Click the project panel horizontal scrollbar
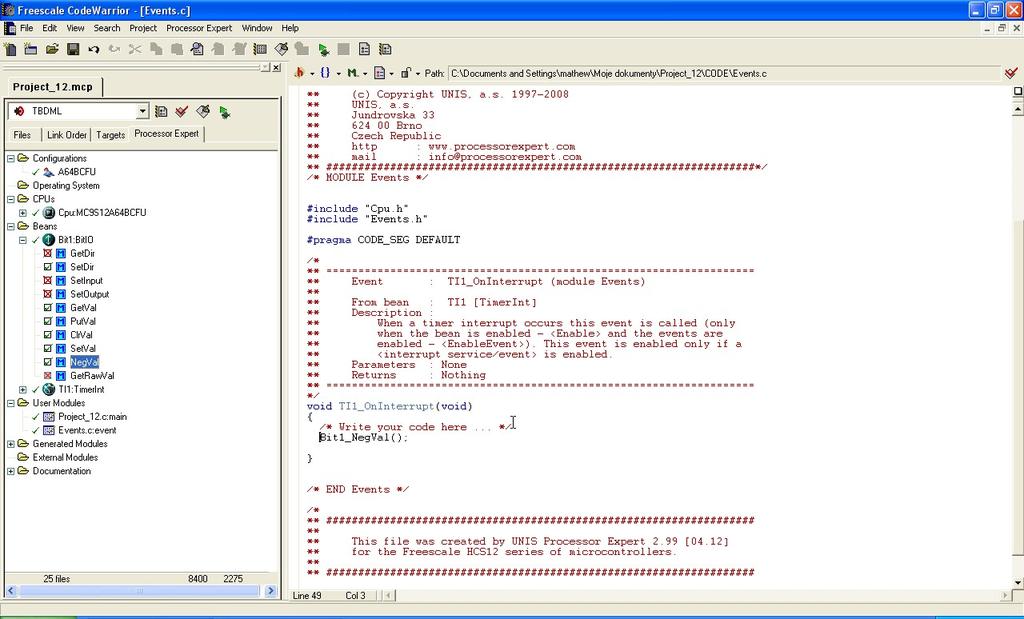The image size is (1024, 619). [x=140, y=591]
